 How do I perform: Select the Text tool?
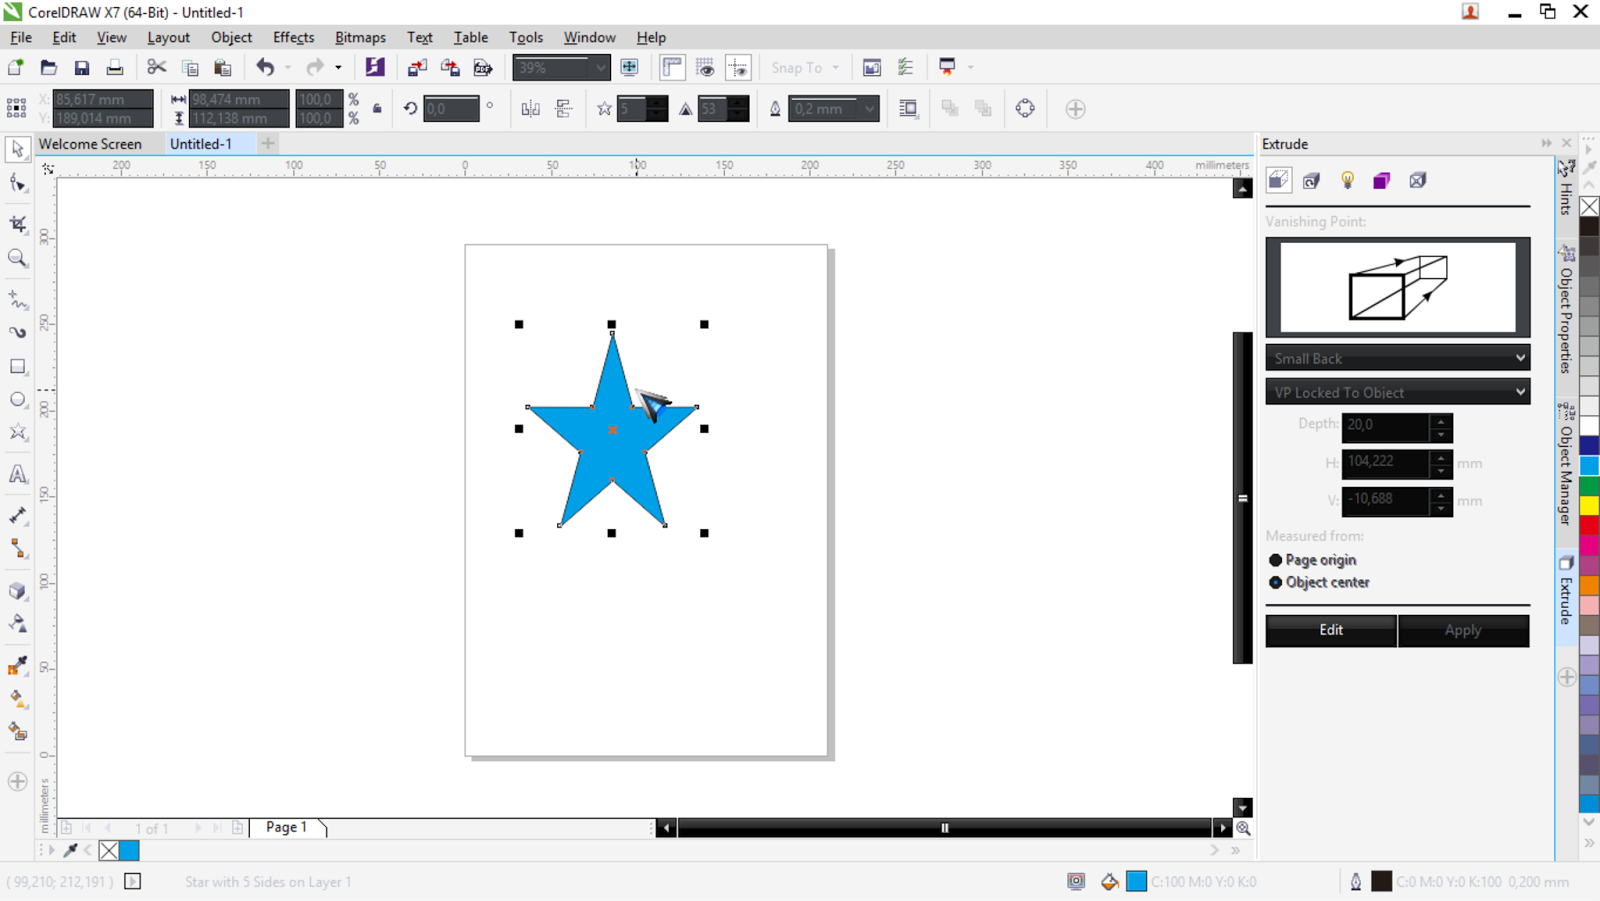[16, 474]
